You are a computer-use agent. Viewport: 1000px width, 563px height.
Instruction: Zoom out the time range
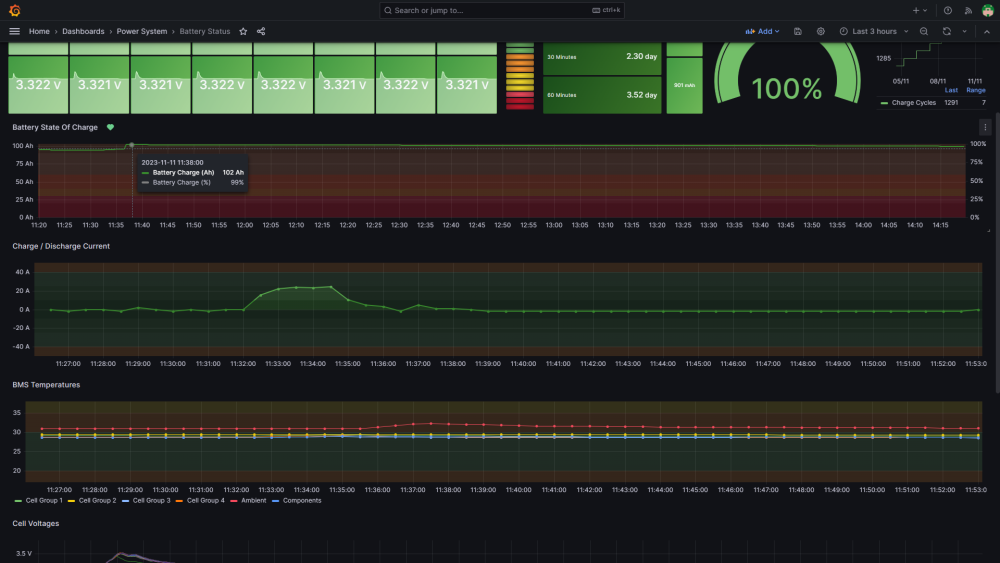(x=923, y=31)
